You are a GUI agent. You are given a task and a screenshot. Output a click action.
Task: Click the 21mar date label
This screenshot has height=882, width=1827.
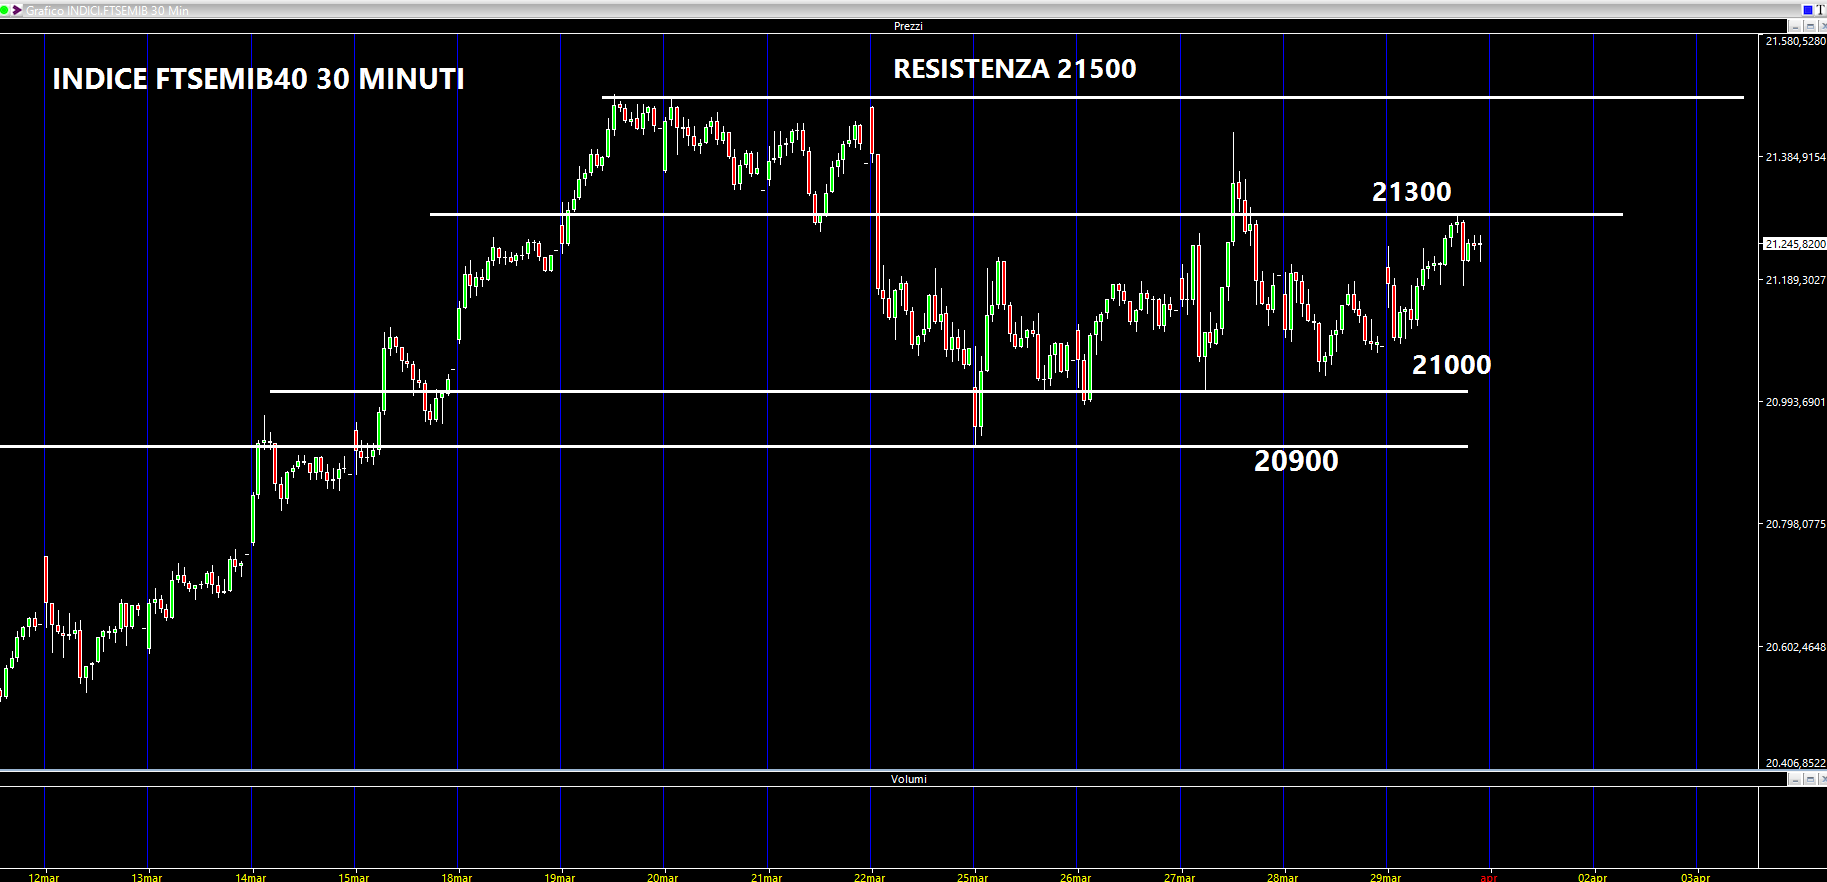tap(767, 877)
